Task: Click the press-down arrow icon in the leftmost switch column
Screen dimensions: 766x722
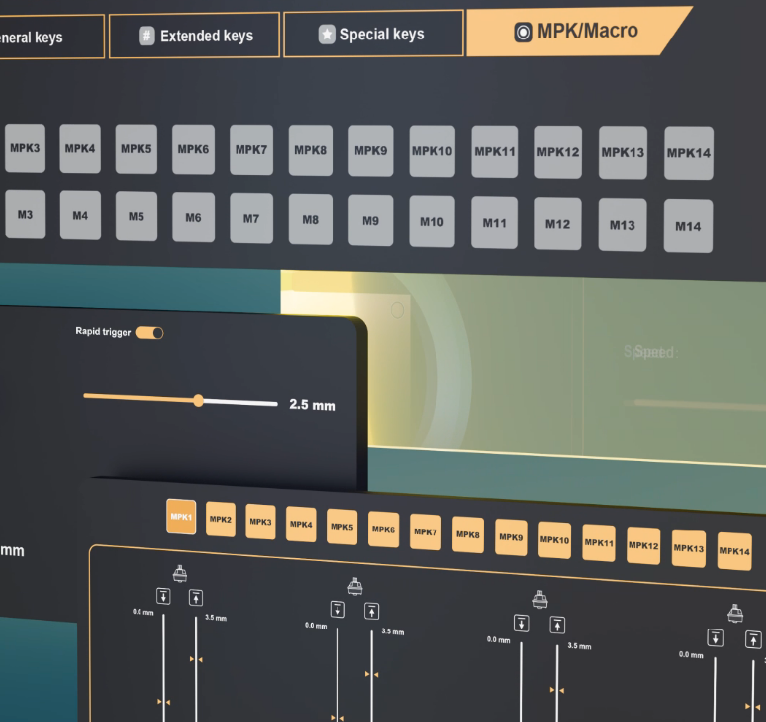Action: [x=164, y=597]
